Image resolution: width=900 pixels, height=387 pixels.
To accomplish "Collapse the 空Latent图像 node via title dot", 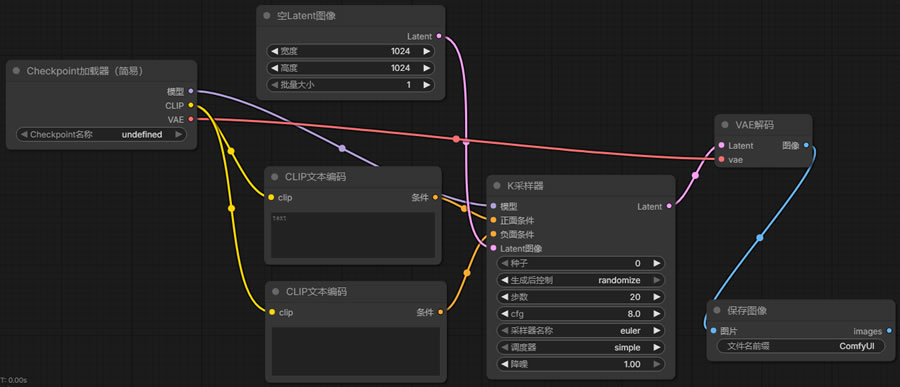I will coord(266,16).
